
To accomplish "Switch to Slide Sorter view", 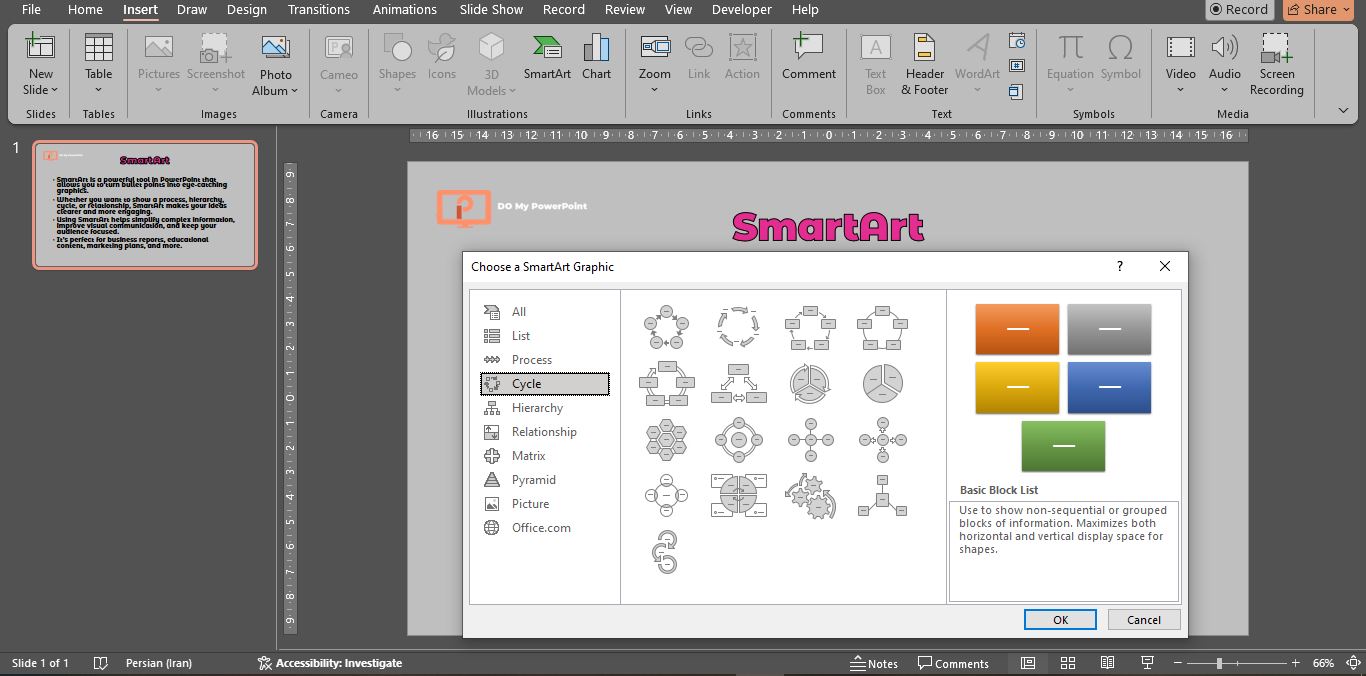I will point(1067,663).
